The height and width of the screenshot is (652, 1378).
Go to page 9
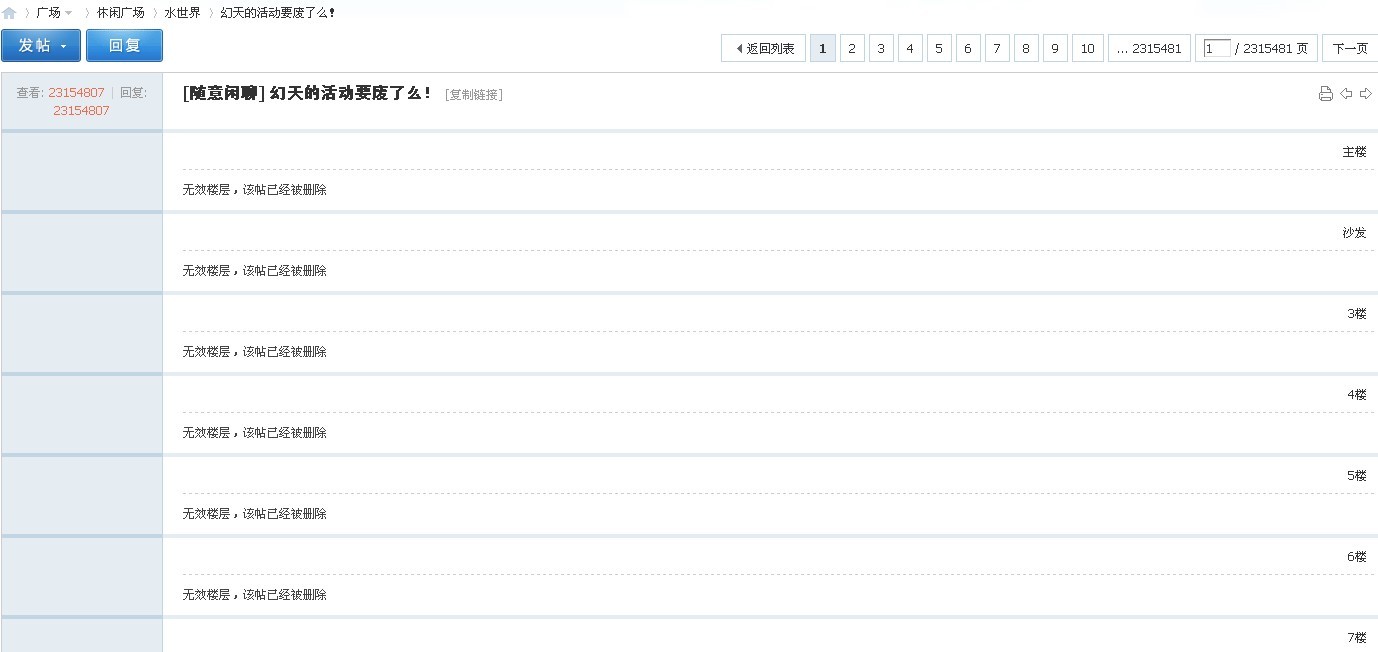[x=1055, y=48]
